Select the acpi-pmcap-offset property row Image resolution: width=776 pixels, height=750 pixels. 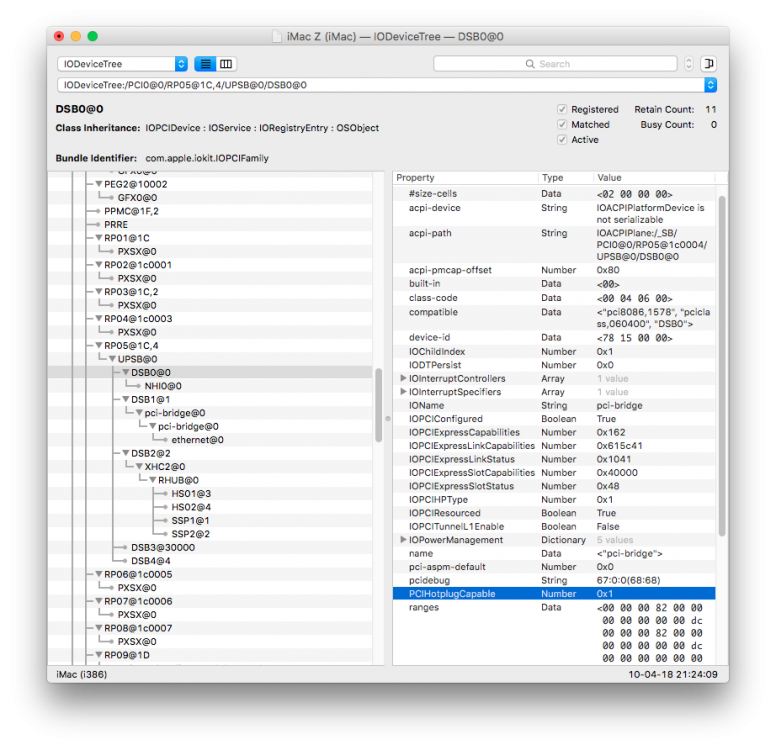coord(554,270)
